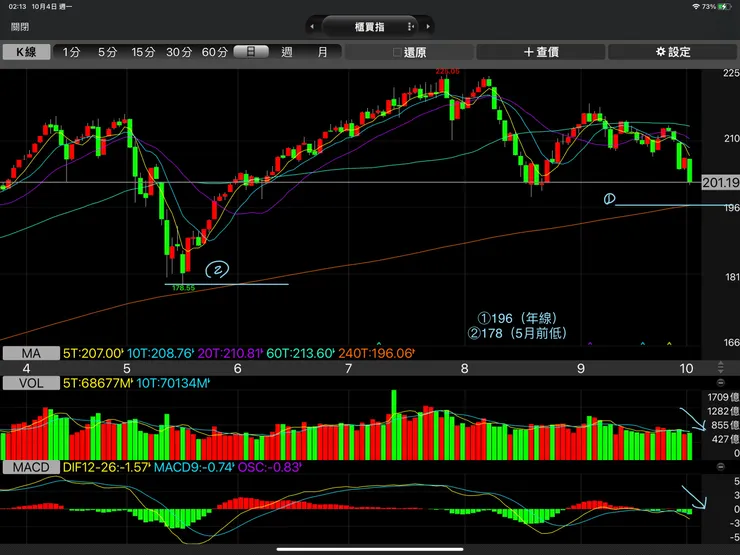The height and width of the screenshot is (555, 740).
Task: Switch to 60分 timeframe
Action: (x=215, y=52)
